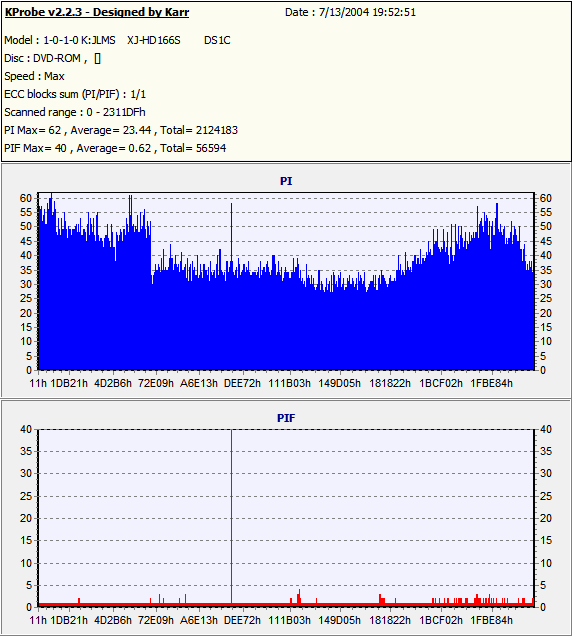Click the PIF Max statistics line

(x=115, y=148)
